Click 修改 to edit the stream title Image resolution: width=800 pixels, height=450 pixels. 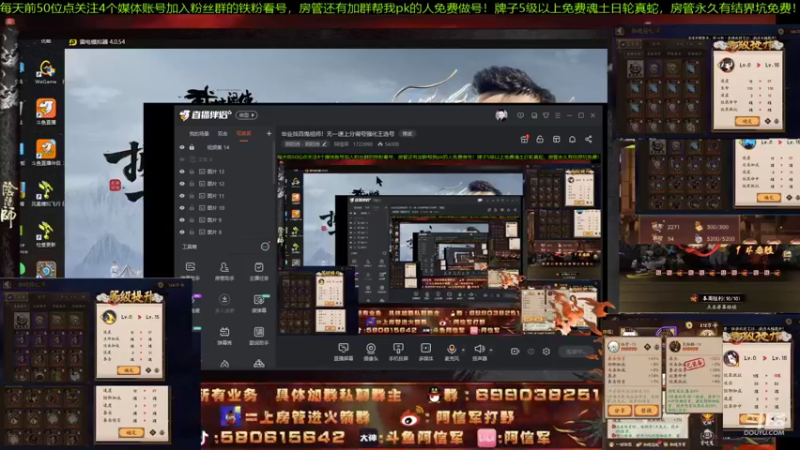[x=408, y=134]
